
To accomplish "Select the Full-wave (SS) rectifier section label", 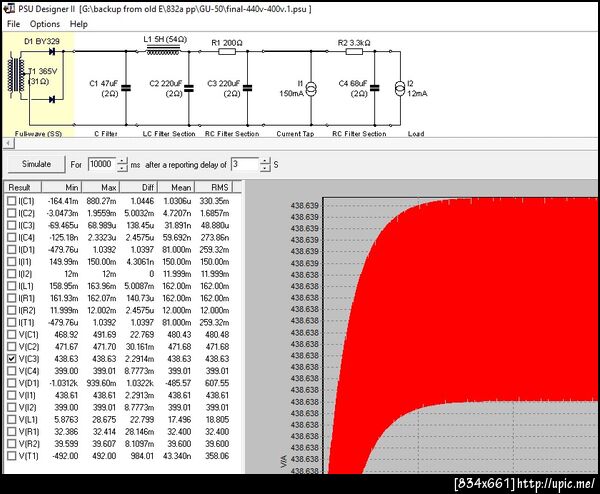I will click(38, 134).
